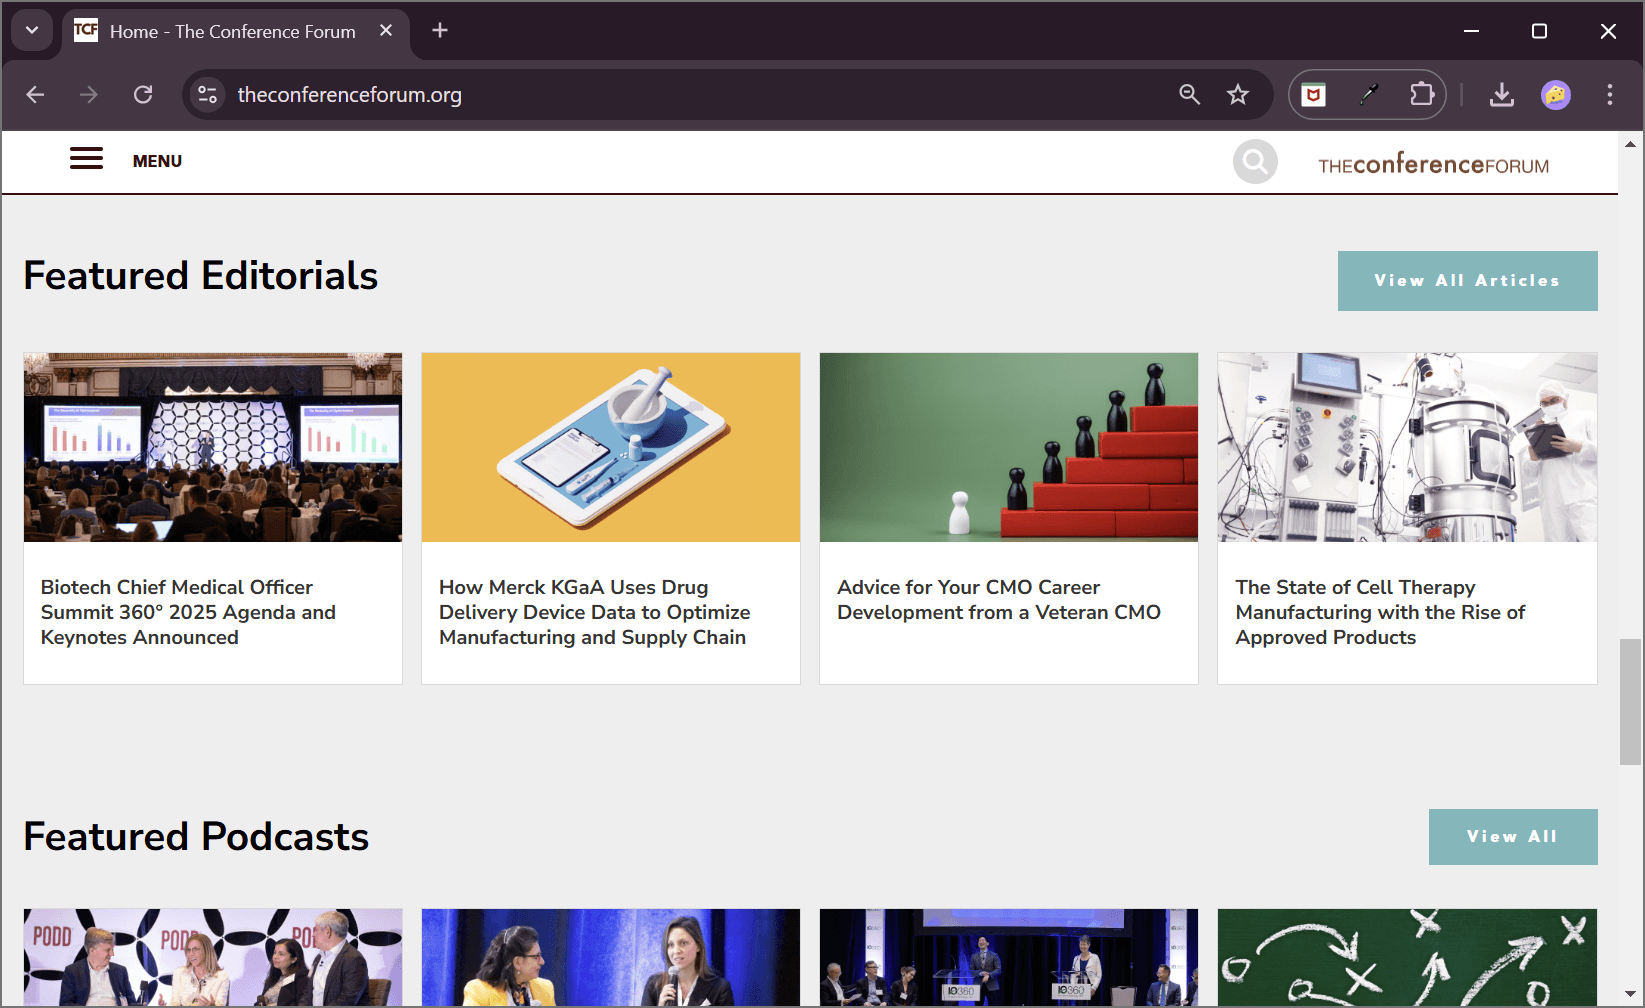Open the site search magnifier
This screenshot has width=1645, height=1008.
coord(1255,161)
